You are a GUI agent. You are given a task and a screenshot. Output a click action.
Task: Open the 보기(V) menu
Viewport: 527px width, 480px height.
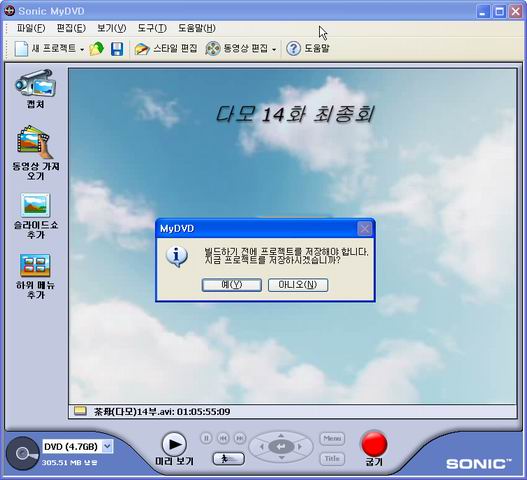112,28
